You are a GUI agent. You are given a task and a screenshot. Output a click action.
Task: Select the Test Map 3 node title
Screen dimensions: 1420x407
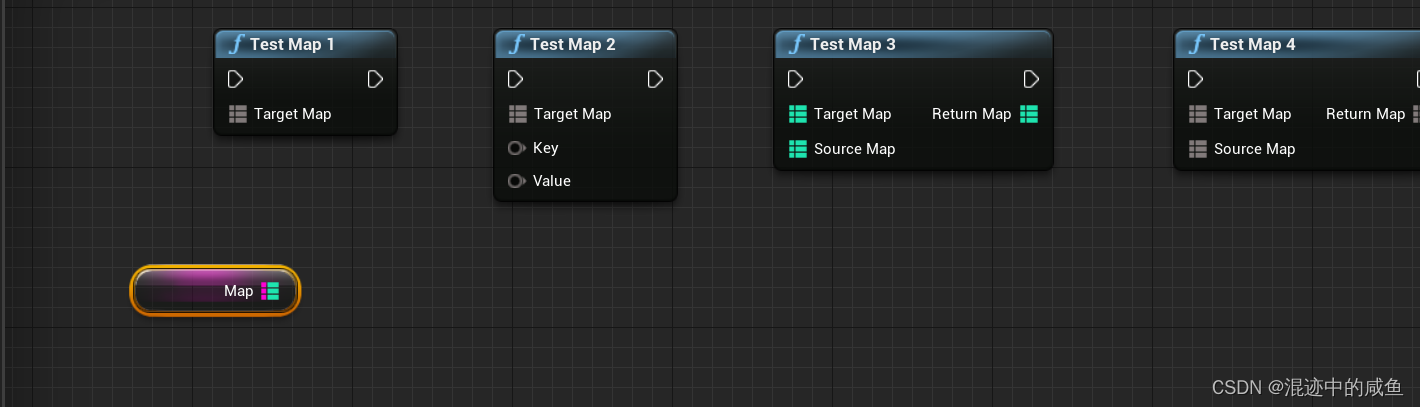pos(852,44)
